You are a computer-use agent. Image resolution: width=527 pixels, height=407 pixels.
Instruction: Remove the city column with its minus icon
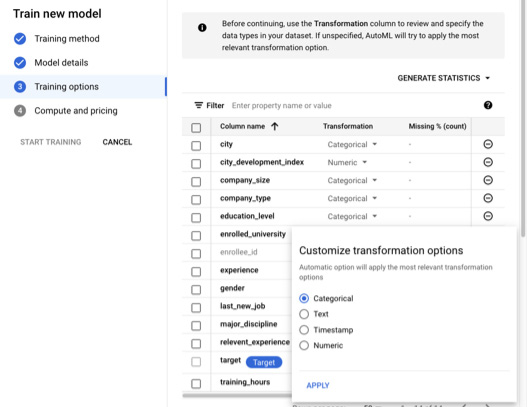pos(488,144)
